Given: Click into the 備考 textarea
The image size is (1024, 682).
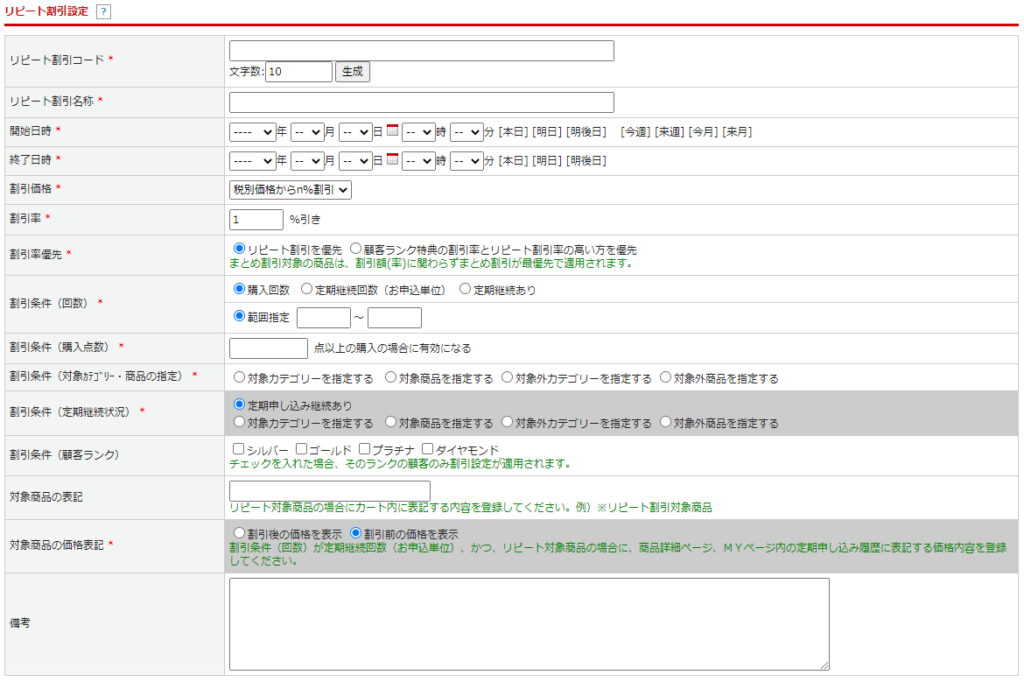Looking at the screenshot, I should coord(528,623).
